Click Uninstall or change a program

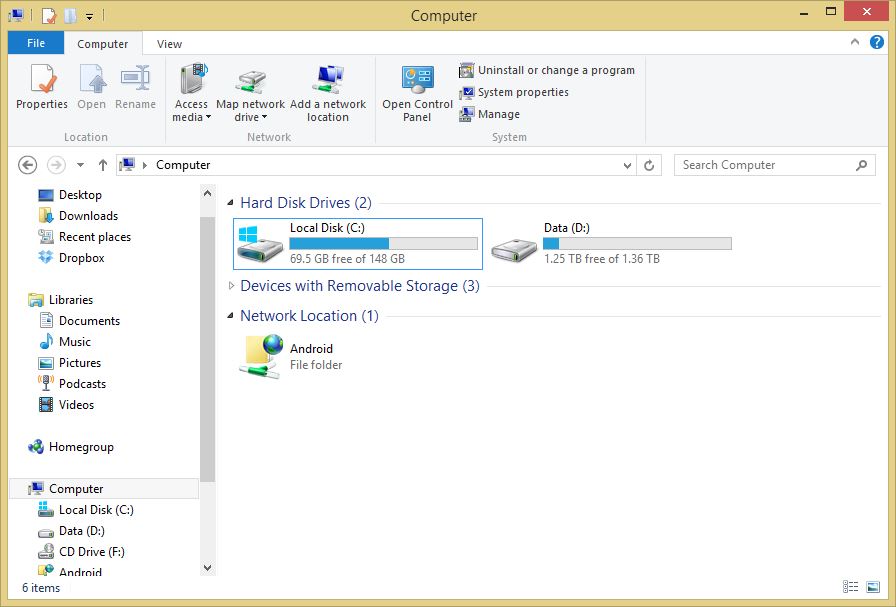547,70
